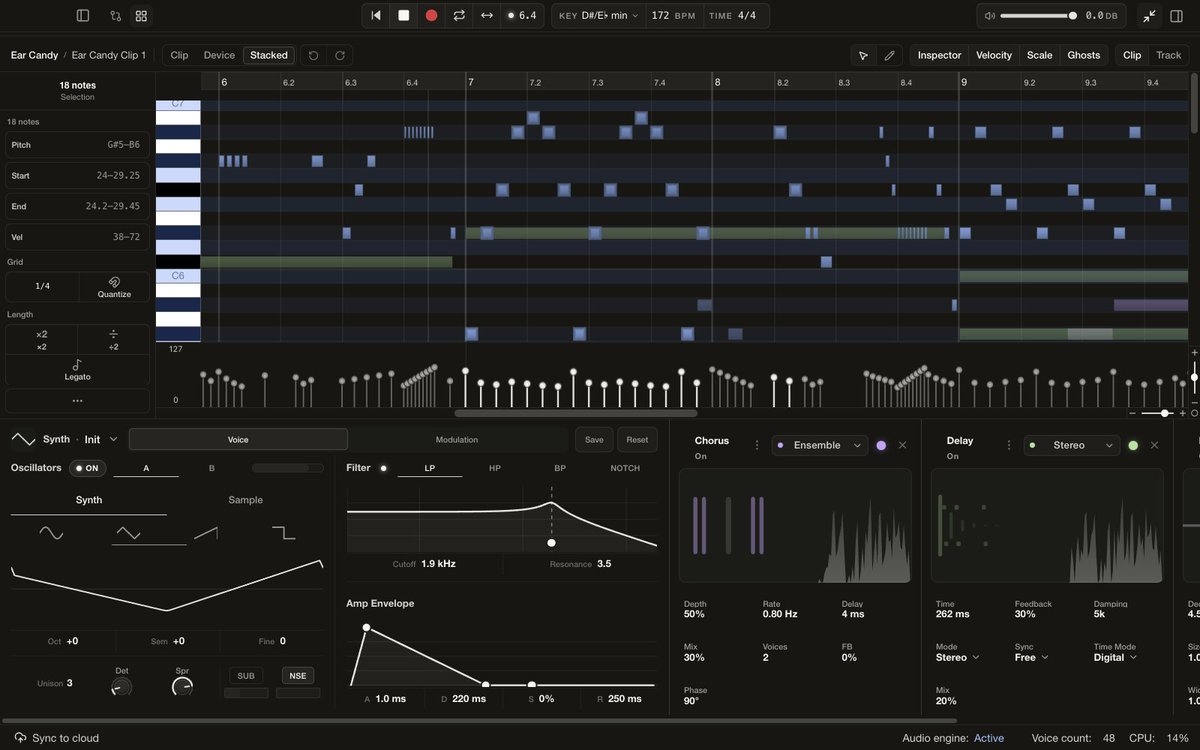1200x750 pixels.
Task: Expand the Chorus Ensemble type dropdown
Action: (819, 445)
